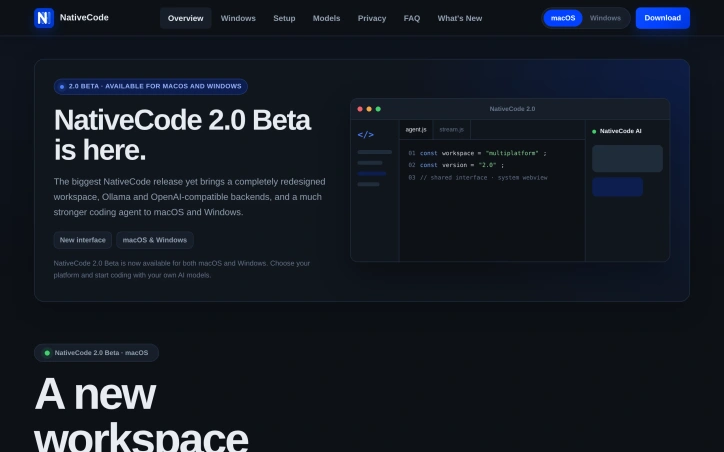Select macOS in the platform toggle
Image resolution: width=724 pixels, height=452 pixels.
563,18
